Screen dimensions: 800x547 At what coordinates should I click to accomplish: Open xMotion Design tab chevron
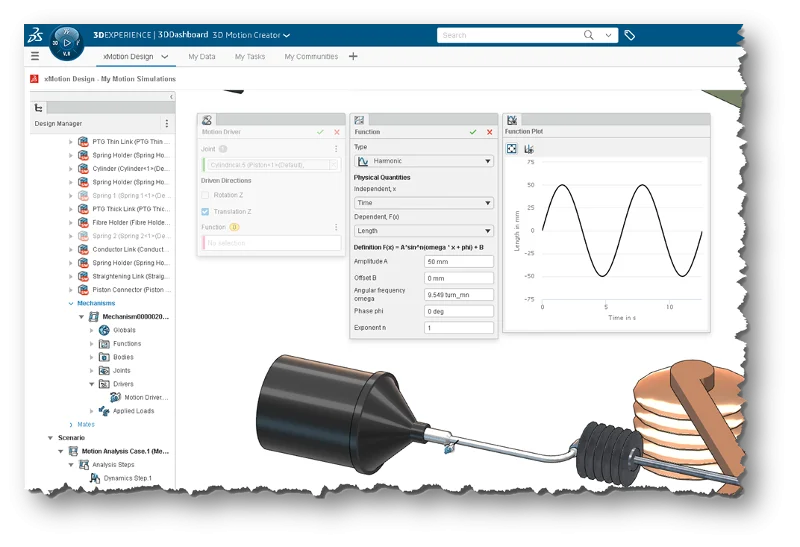[x=165, y=57]
